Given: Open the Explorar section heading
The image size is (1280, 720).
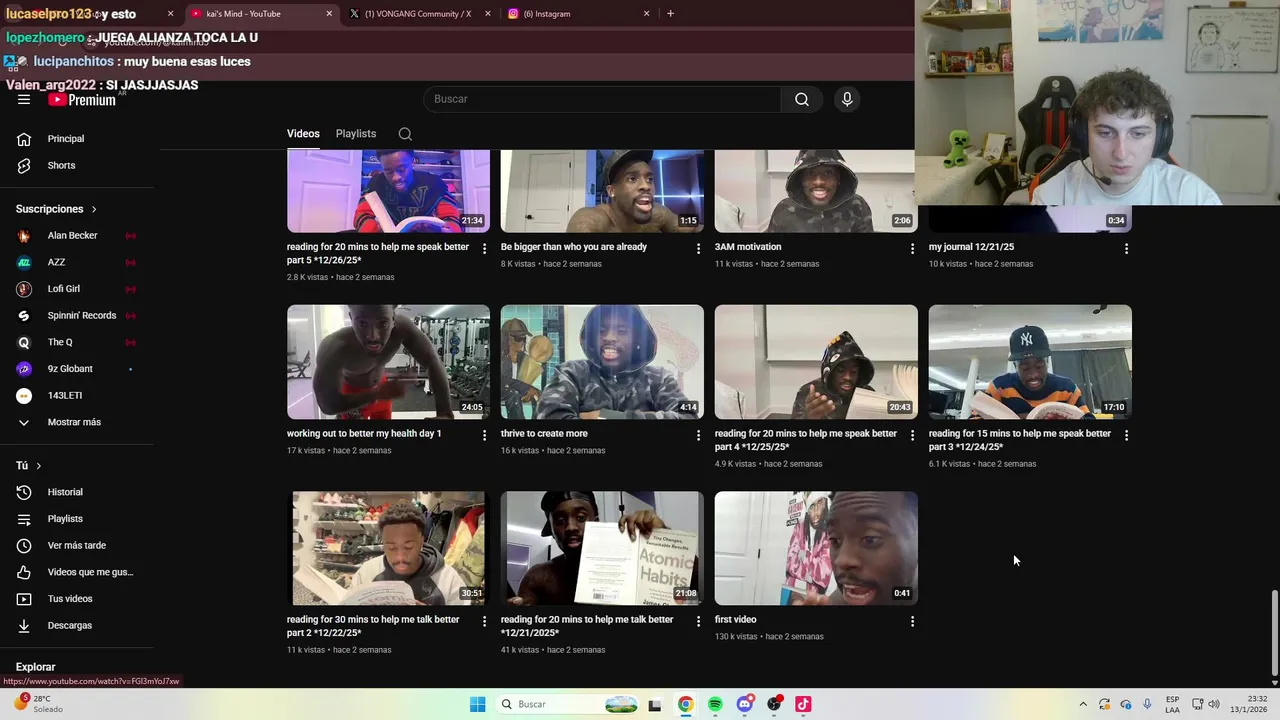Looking at the screenshot, I should [x=35, y=667].
